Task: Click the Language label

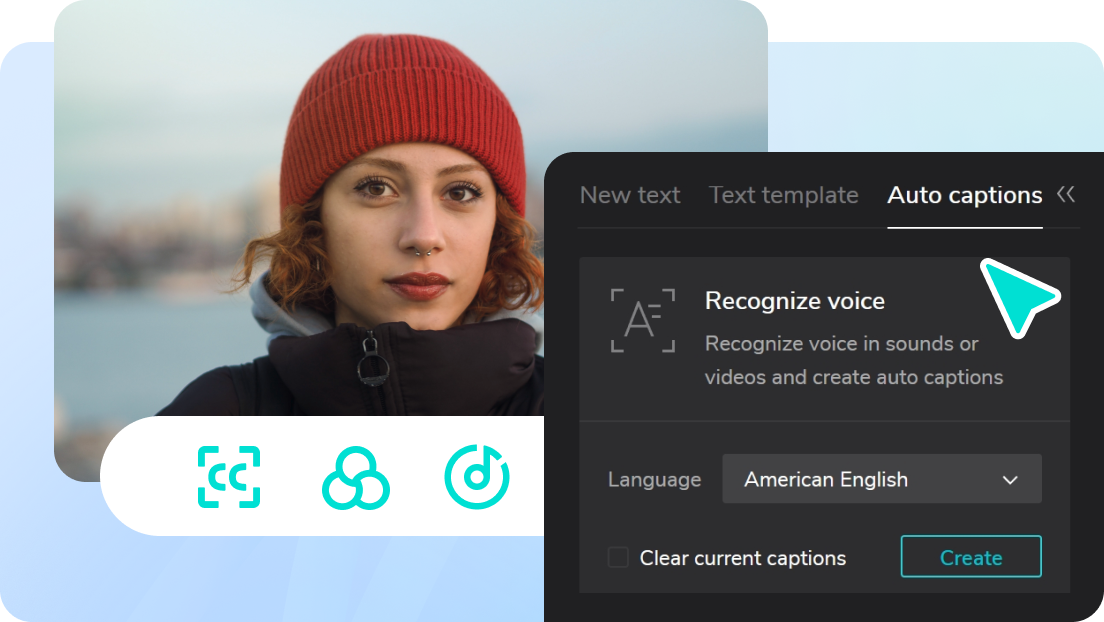Action: [655, 480]
